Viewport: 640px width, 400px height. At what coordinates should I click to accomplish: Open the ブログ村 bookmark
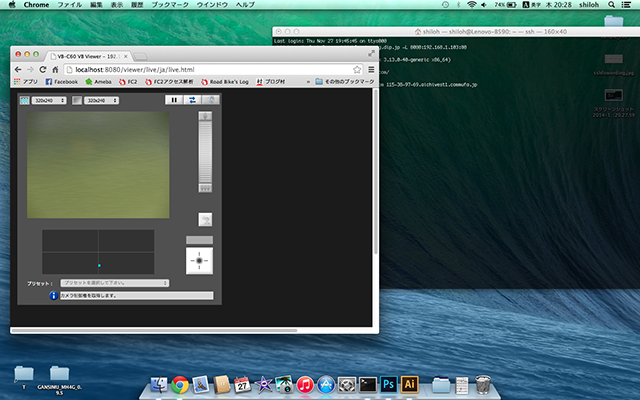pyautogui.click(x=271, y=82)
